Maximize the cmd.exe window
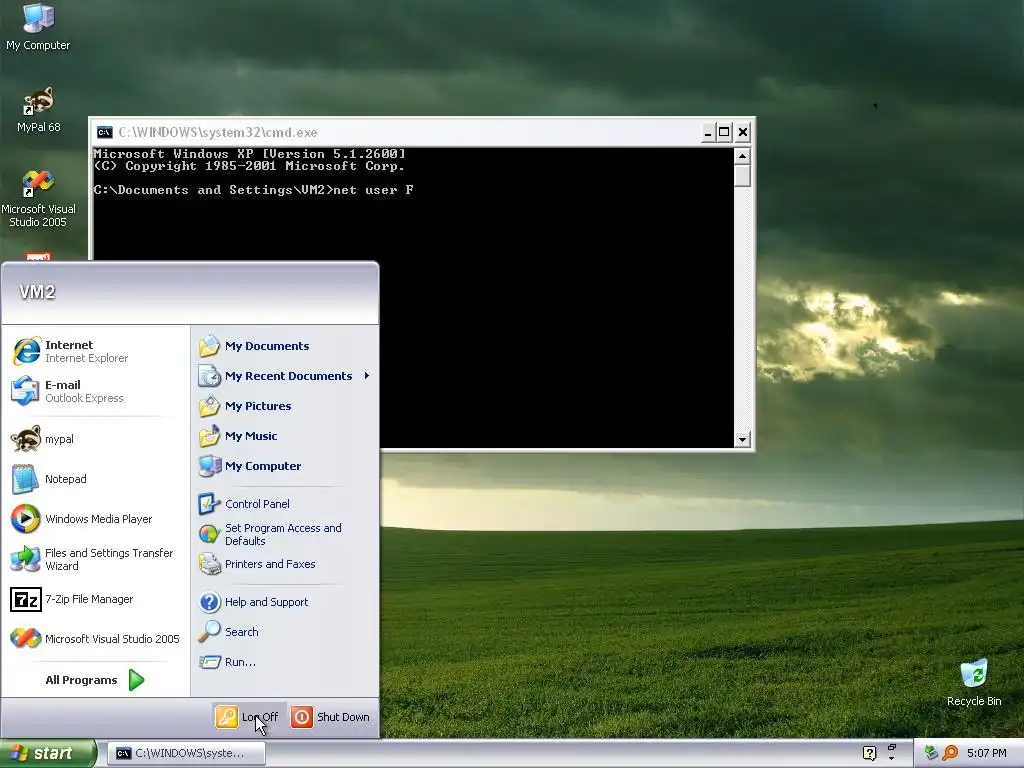This screenshot has height=768, width=1024. (x=724, y=133)
